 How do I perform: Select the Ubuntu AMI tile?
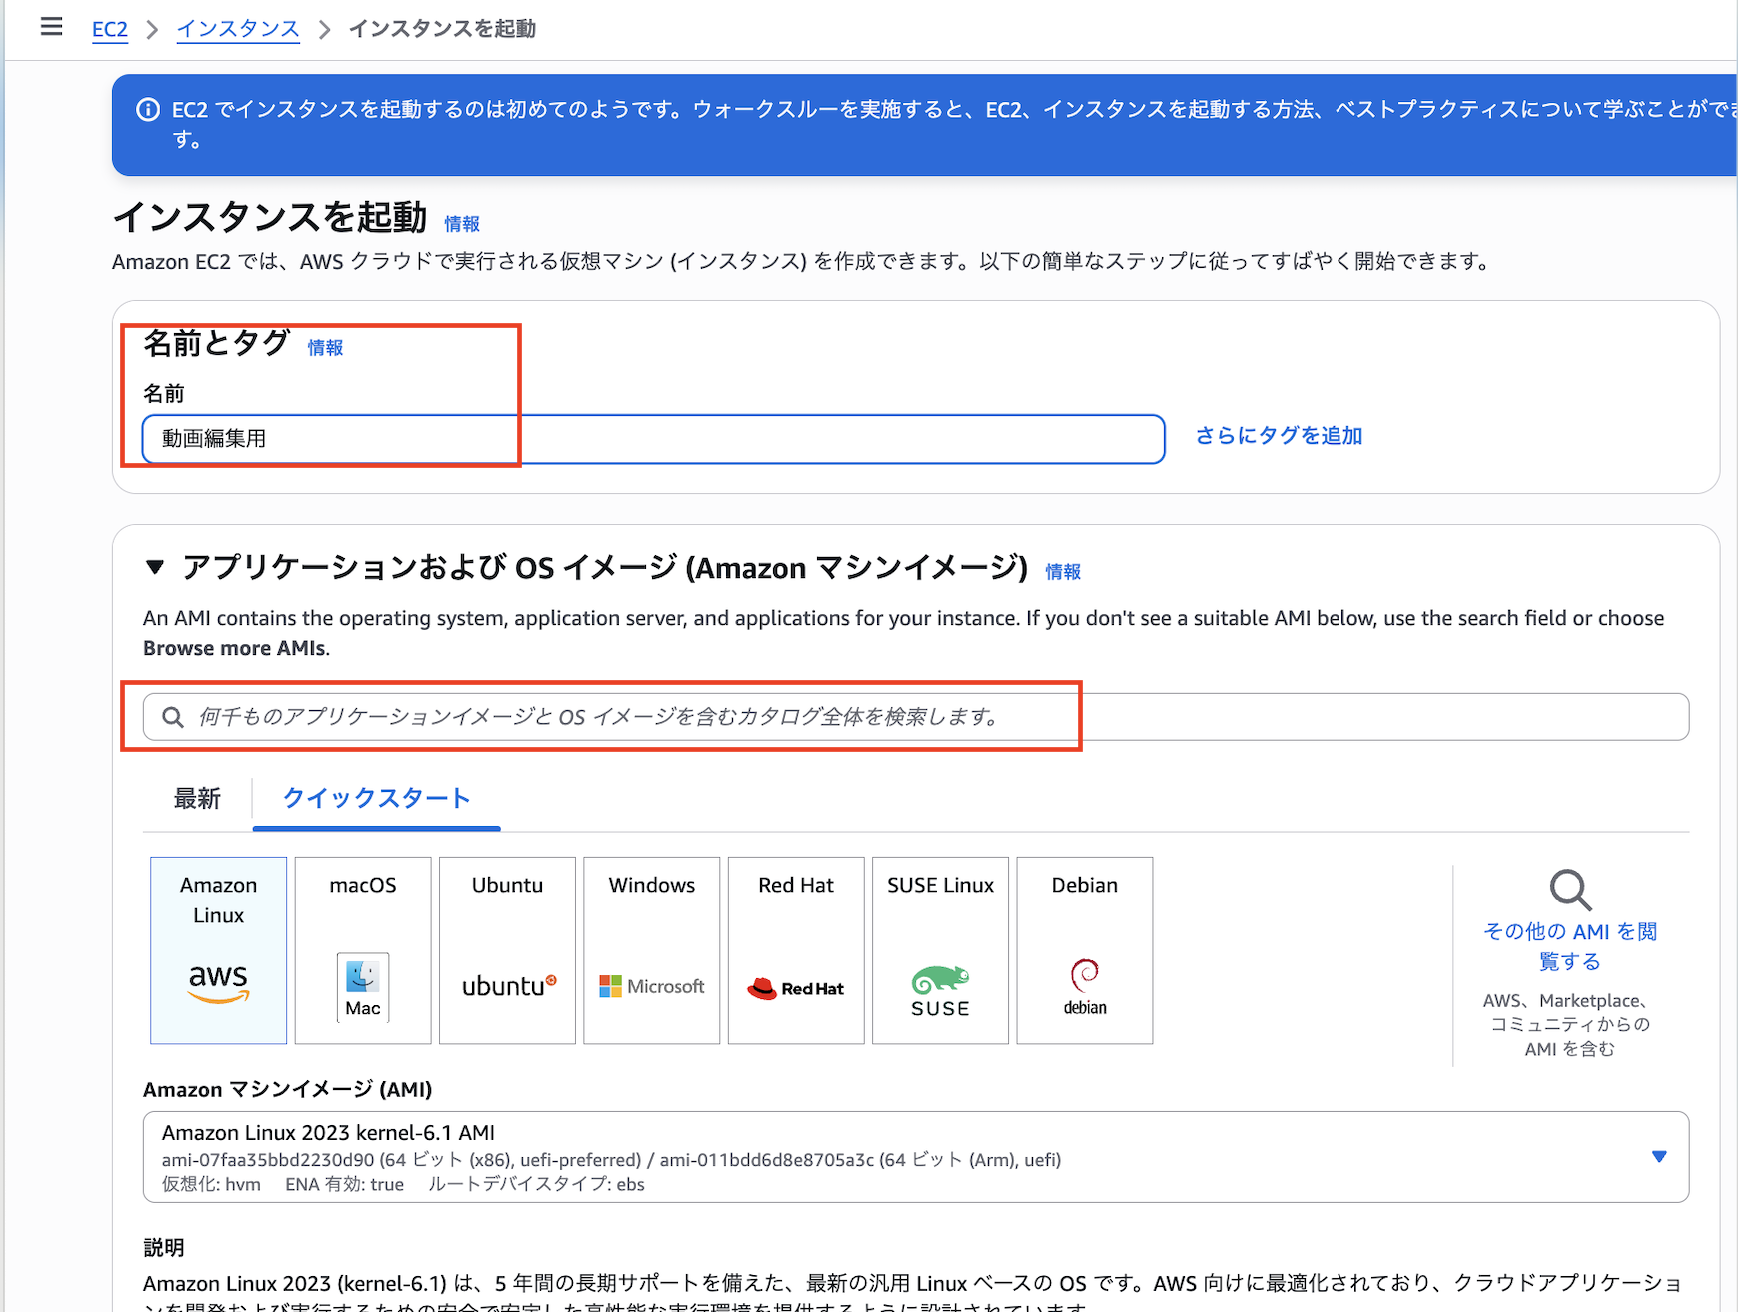507,950
